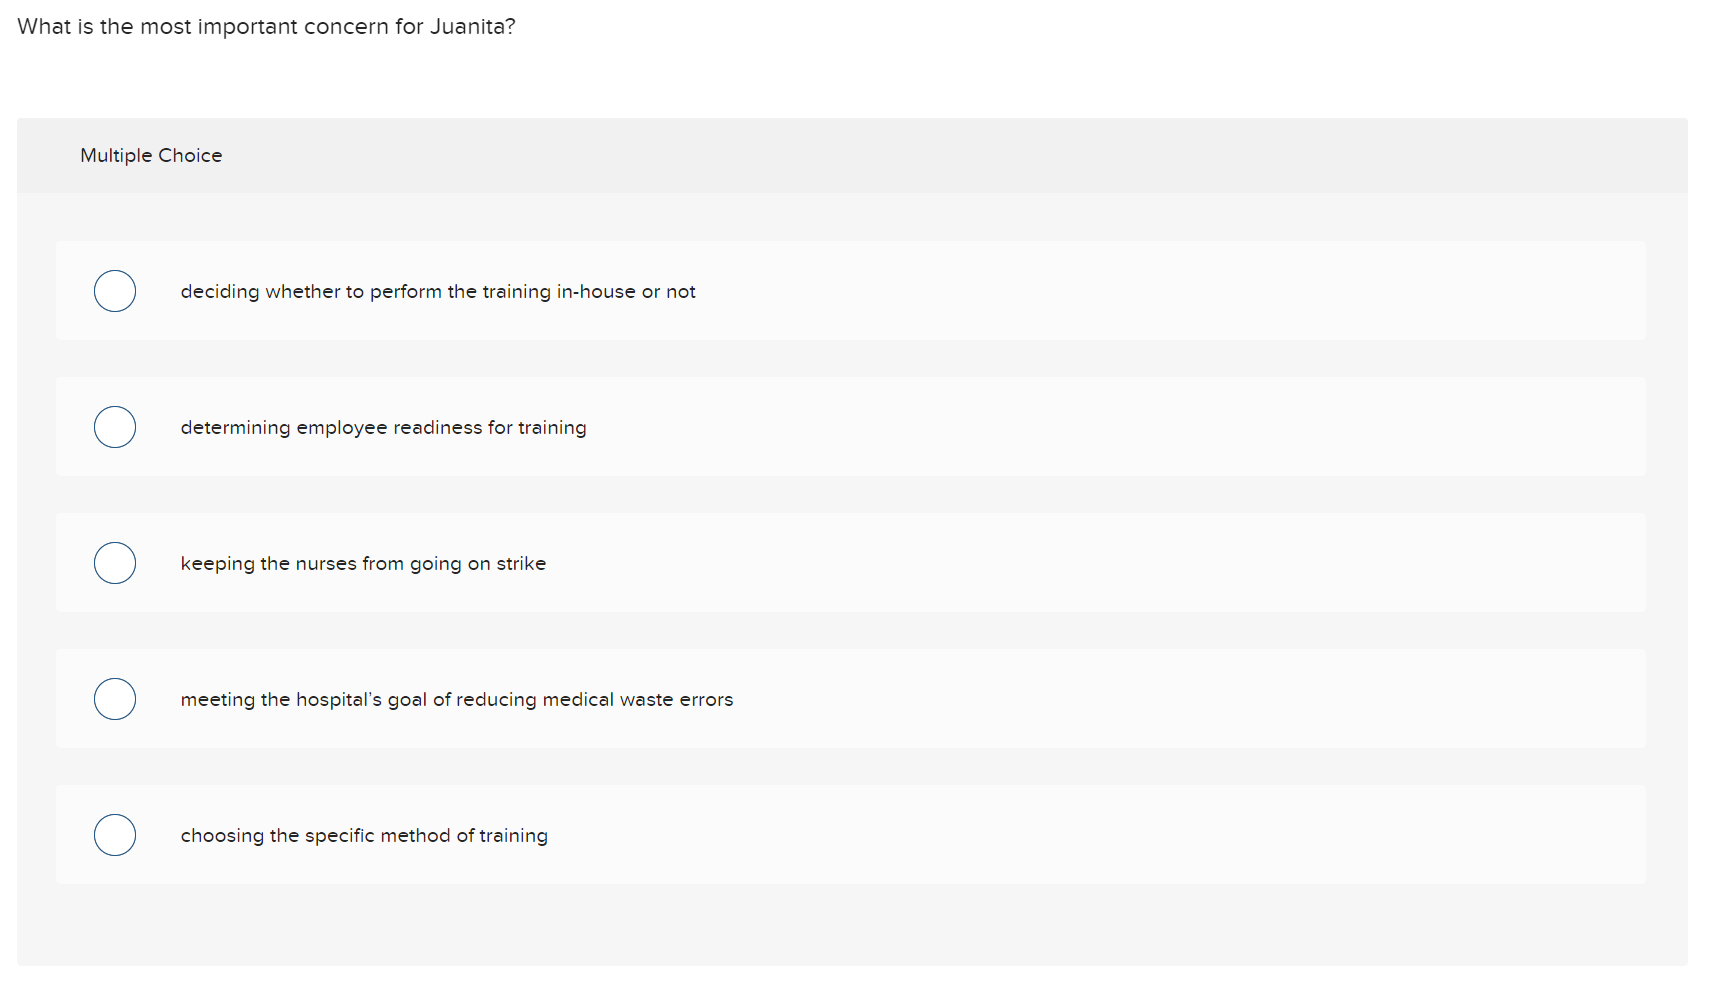1720x999 pixels.
Task: Click the answer mentioning medical waste errors
Action: coord(456,699)
